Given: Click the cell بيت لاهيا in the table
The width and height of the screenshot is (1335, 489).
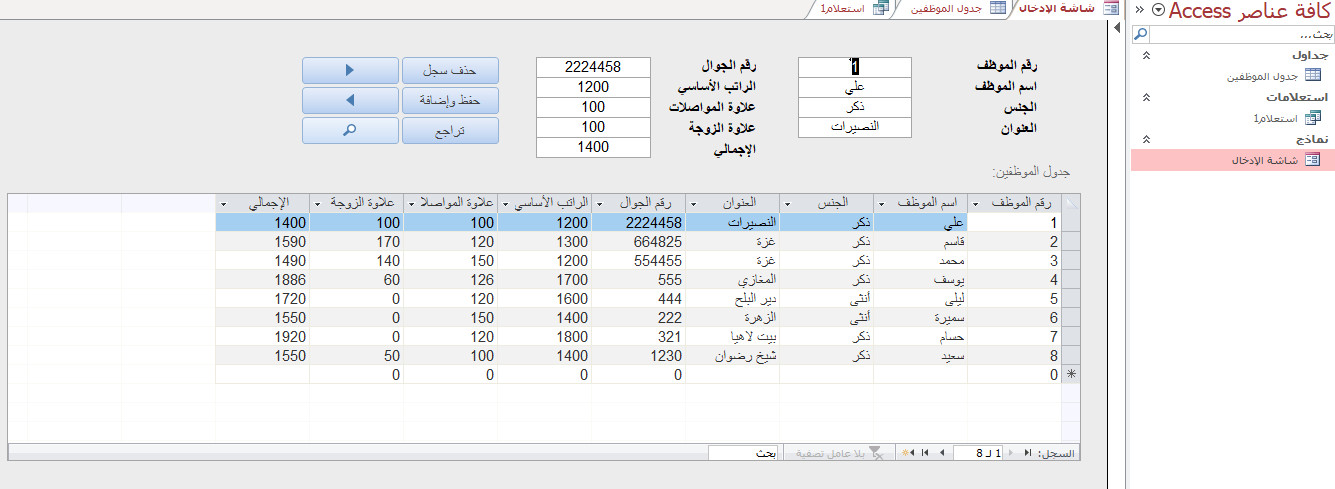Looking at the screenshot, I should tap(732, 336).
